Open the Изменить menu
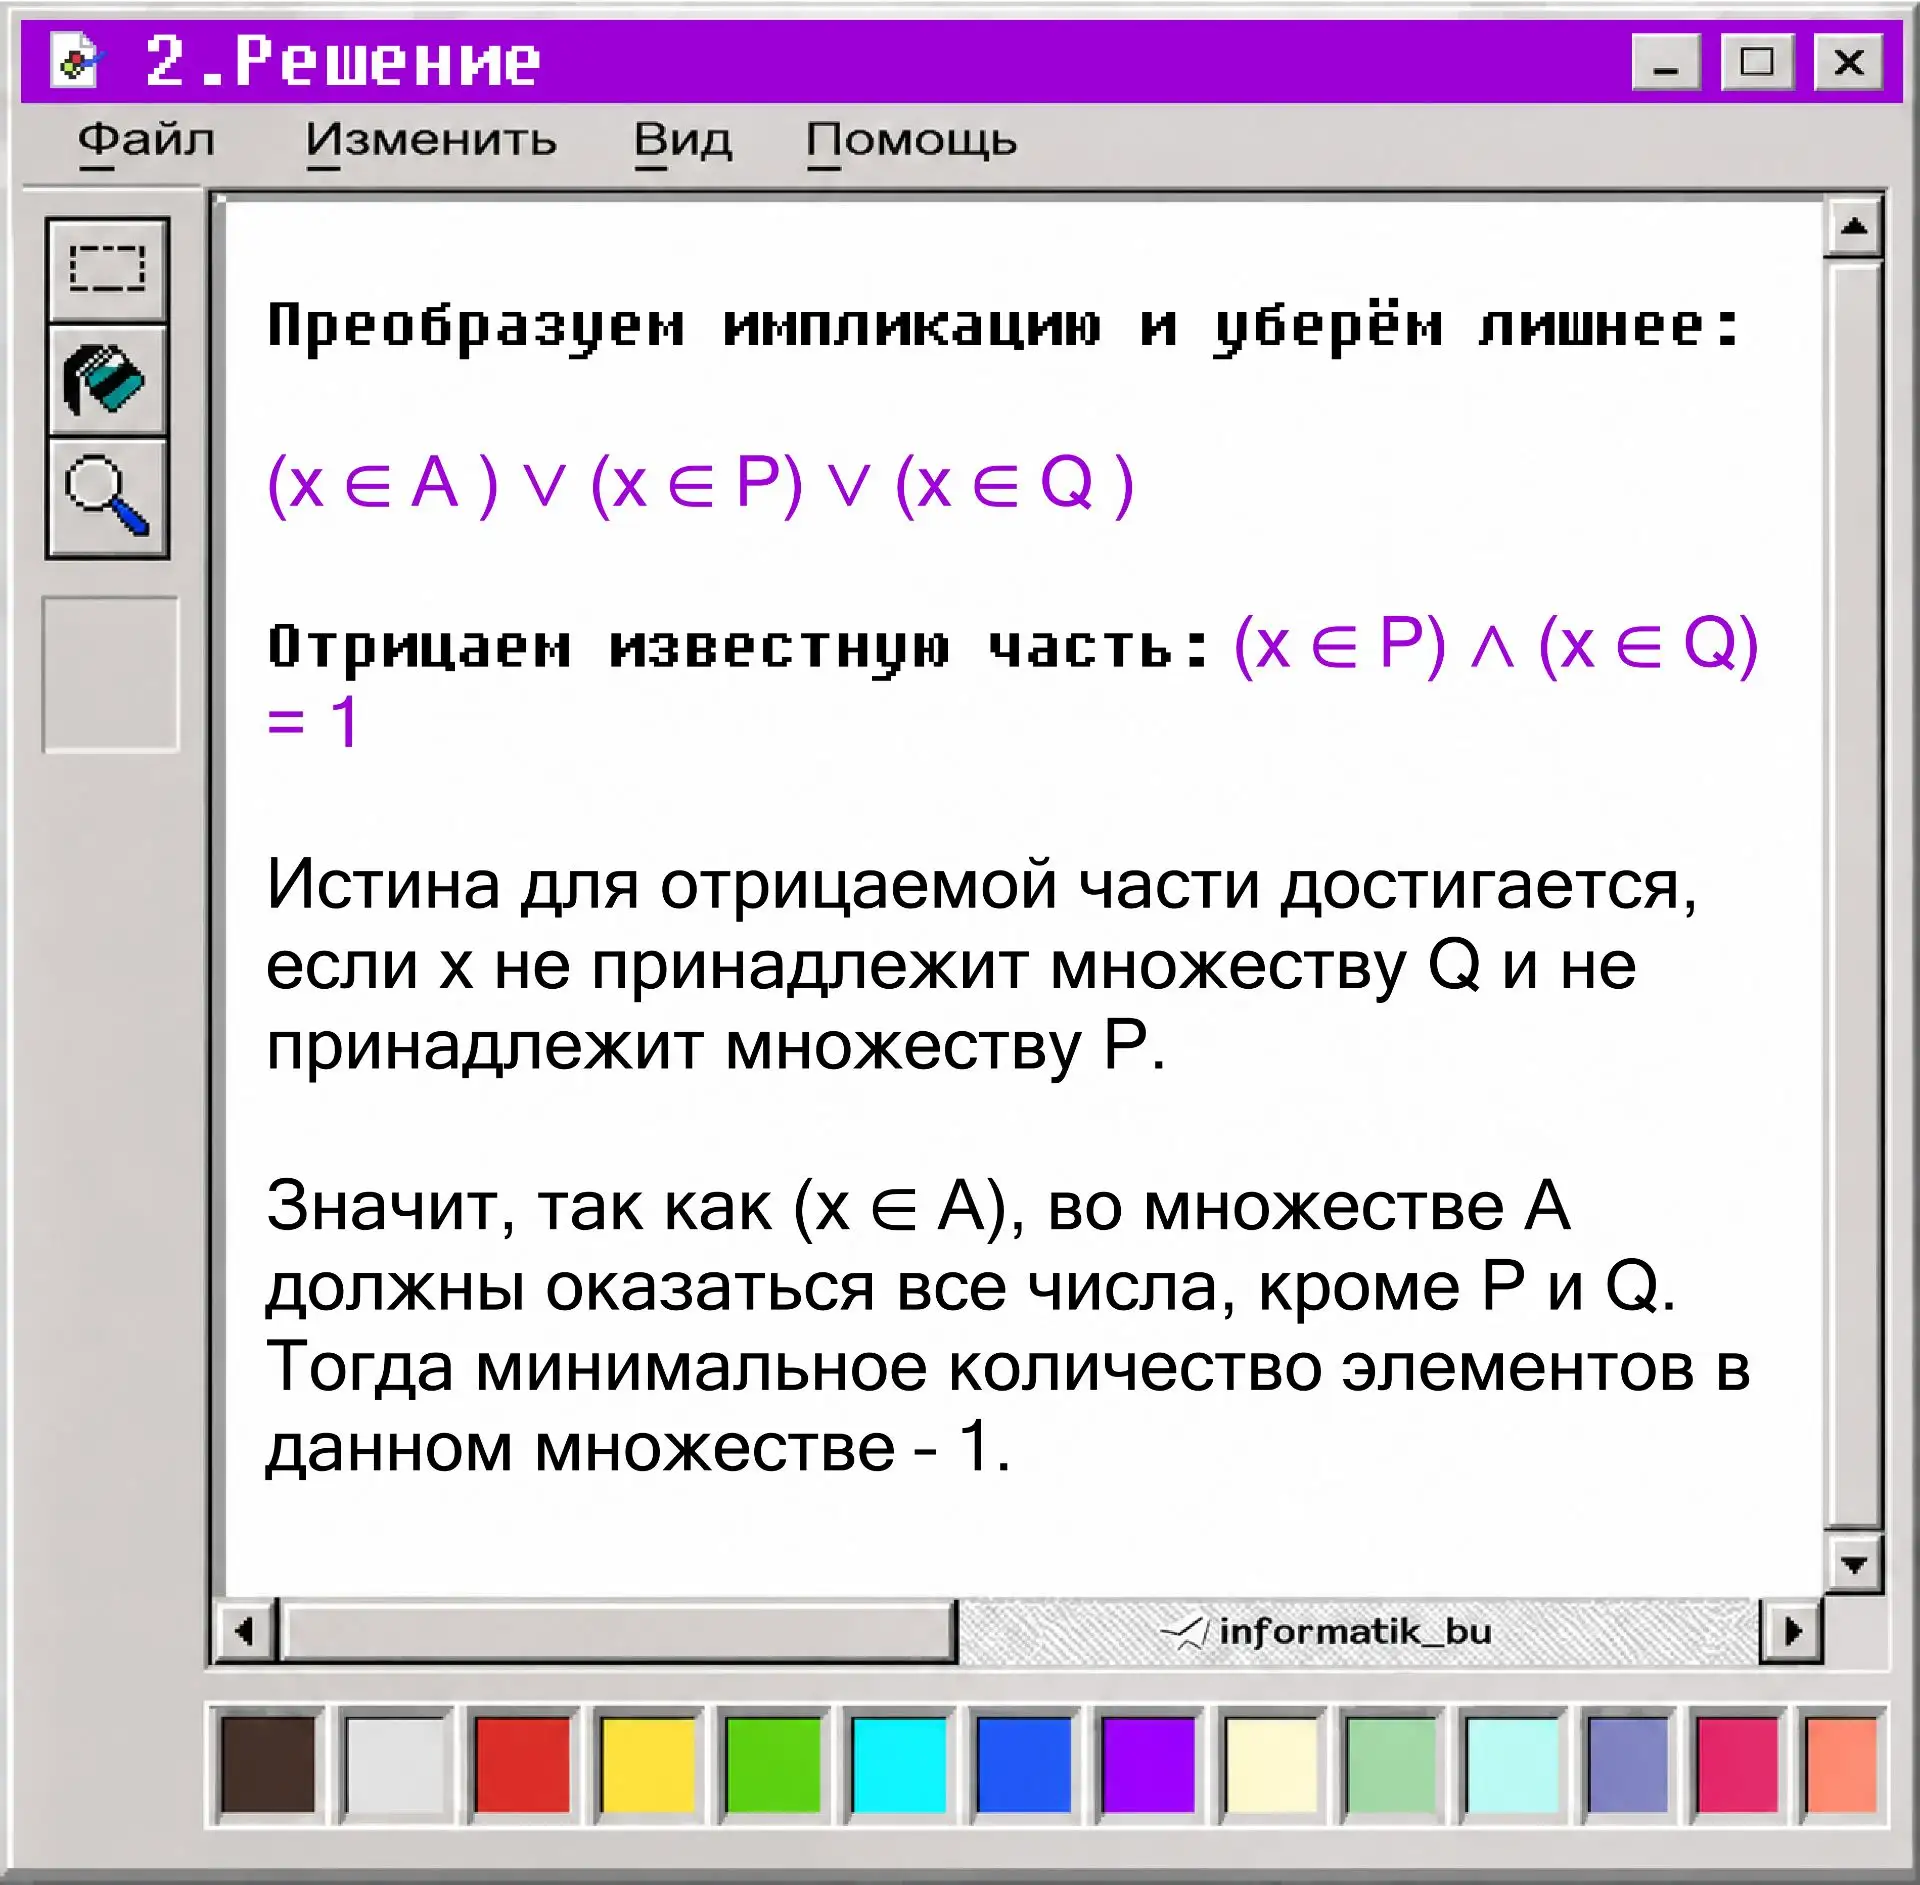 click(x=431, y=141)
